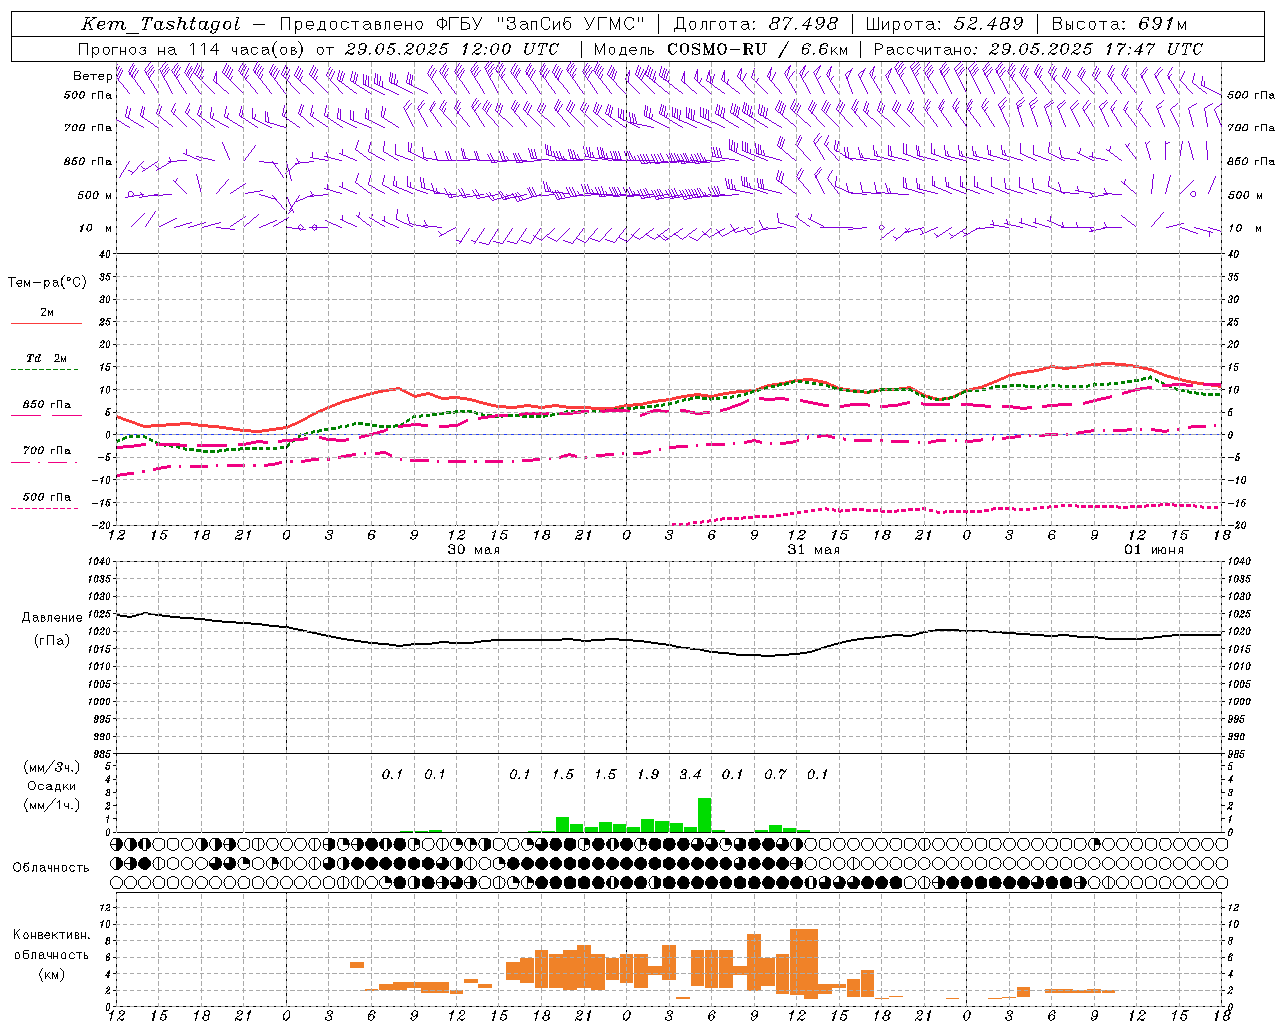Click the Kem_Tashtagol station title

click(161, 24)
